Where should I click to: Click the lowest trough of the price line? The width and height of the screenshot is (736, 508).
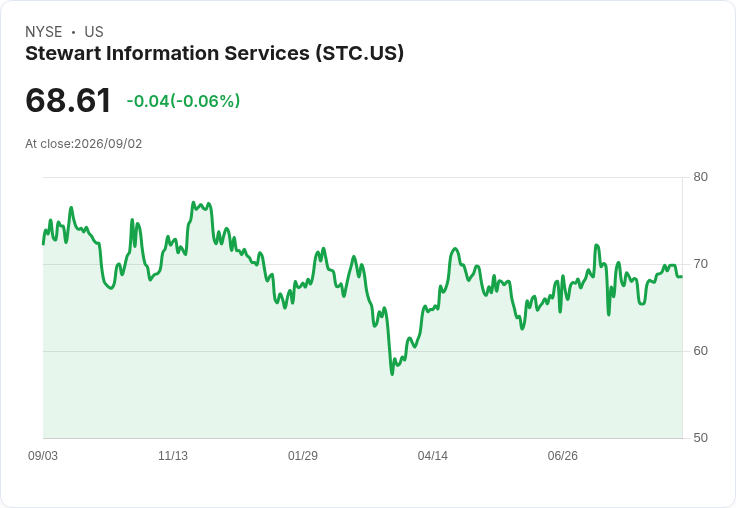click(x=392, y=374)
